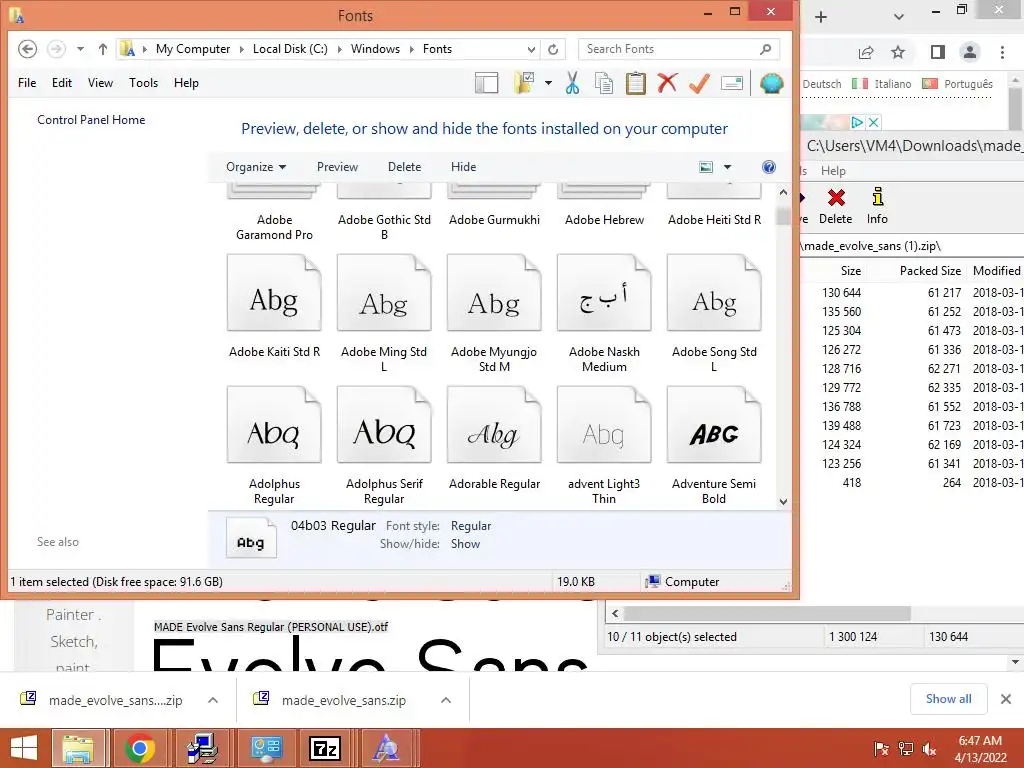The width and height of the screenshot is (1024, 768).
Task: Click the Up one level arrow
Action: pyautogui.click(x=103, y=49)
